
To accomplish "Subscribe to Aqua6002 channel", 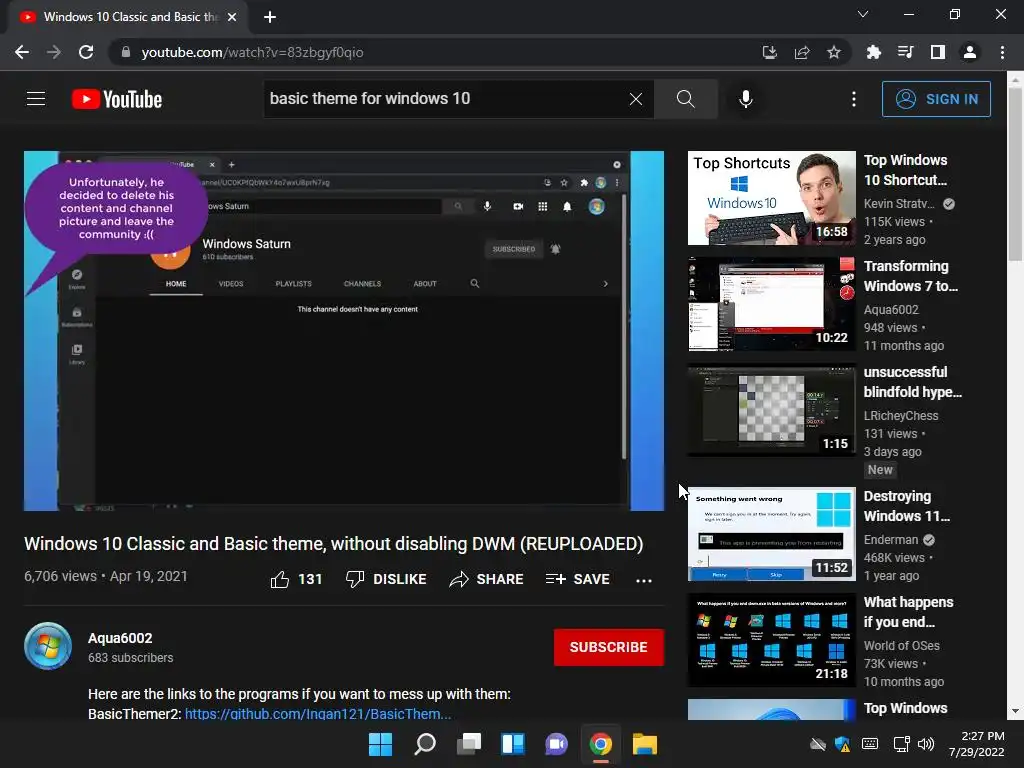I will click(x=609, y=647).
